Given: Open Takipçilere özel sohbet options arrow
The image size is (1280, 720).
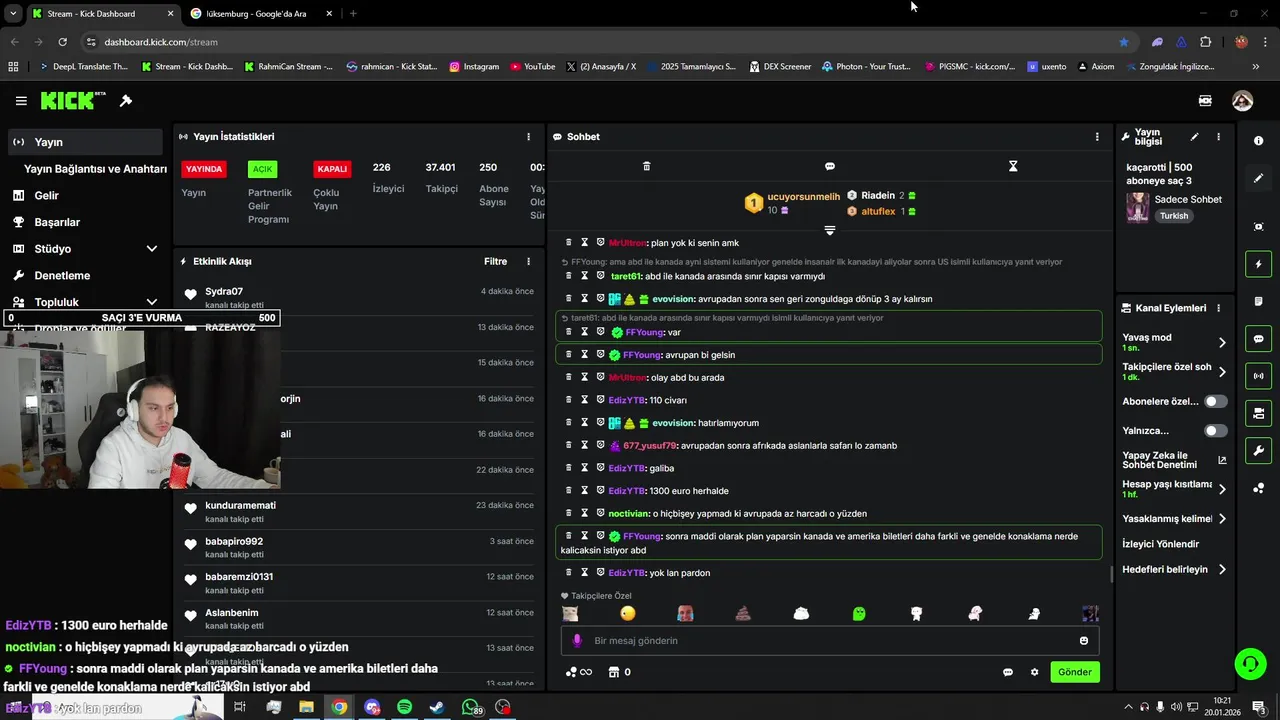Looking at the screenshot, I should [1222, 372].
